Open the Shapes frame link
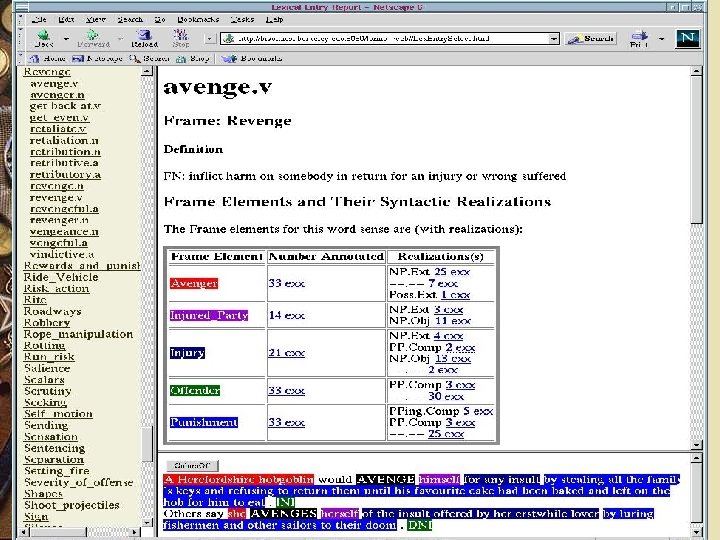 [x=43, y=494]
